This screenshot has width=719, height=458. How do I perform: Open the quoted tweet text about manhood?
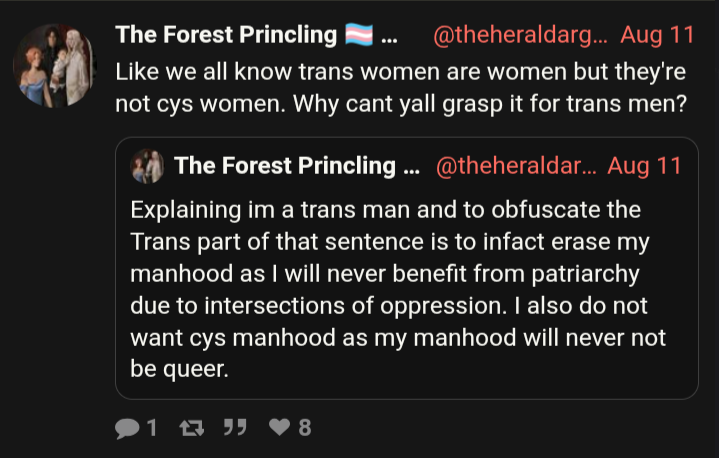[x=398, y=289]
